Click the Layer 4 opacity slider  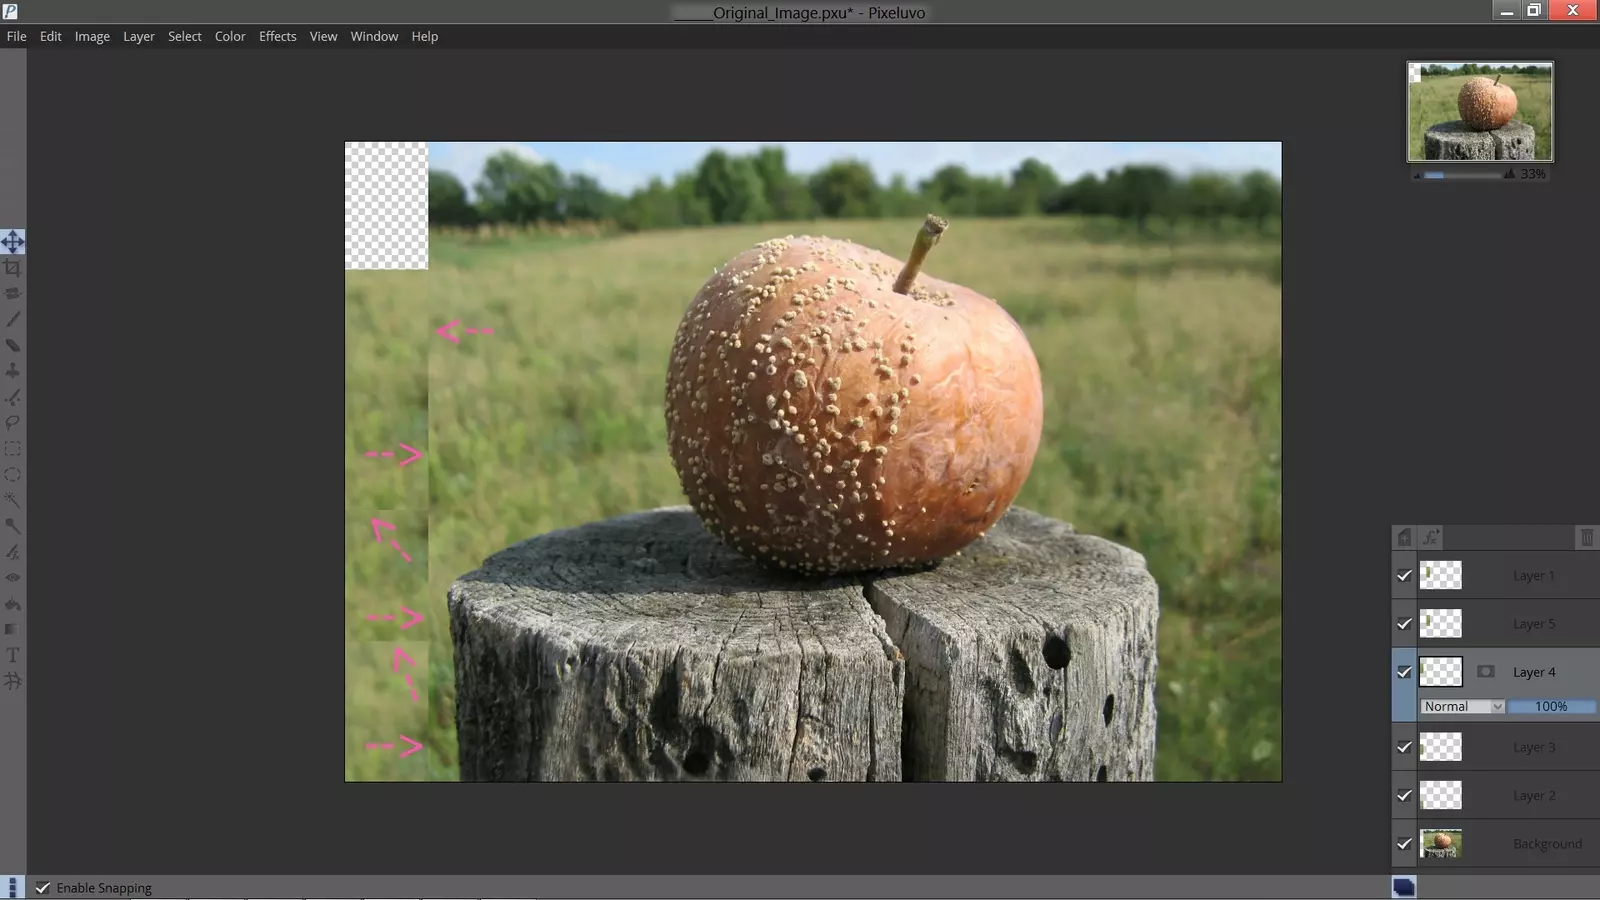pos(1550,706)
